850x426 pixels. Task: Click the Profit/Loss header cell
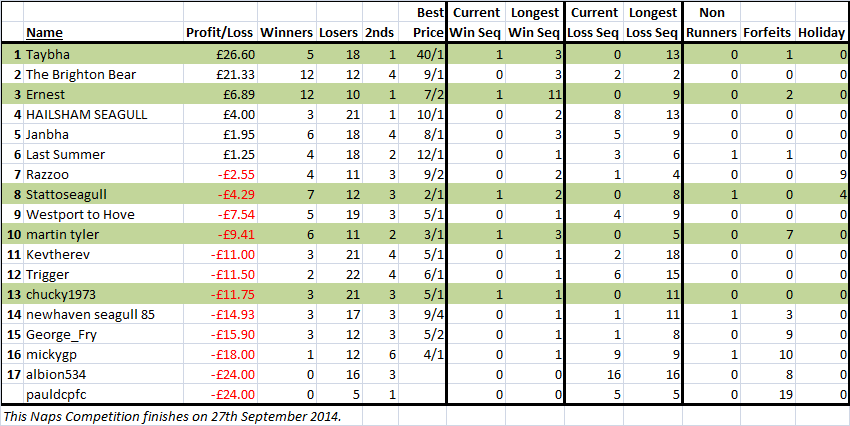click(220, 33)
